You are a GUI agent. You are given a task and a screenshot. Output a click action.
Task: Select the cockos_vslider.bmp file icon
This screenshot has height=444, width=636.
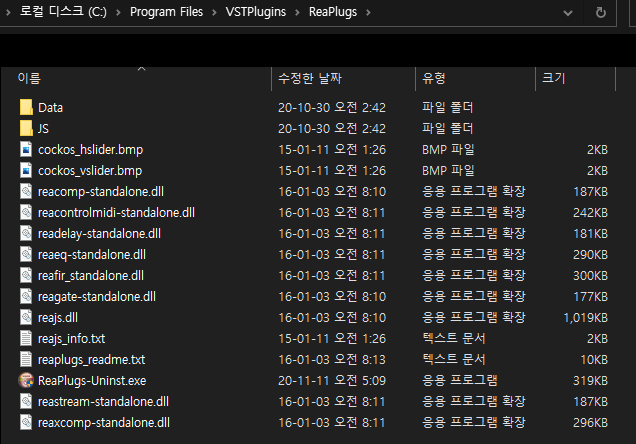[26, 171]
